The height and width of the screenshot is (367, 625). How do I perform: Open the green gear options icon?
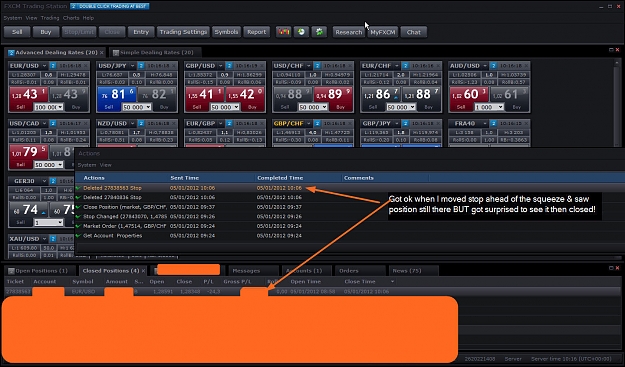319,32
